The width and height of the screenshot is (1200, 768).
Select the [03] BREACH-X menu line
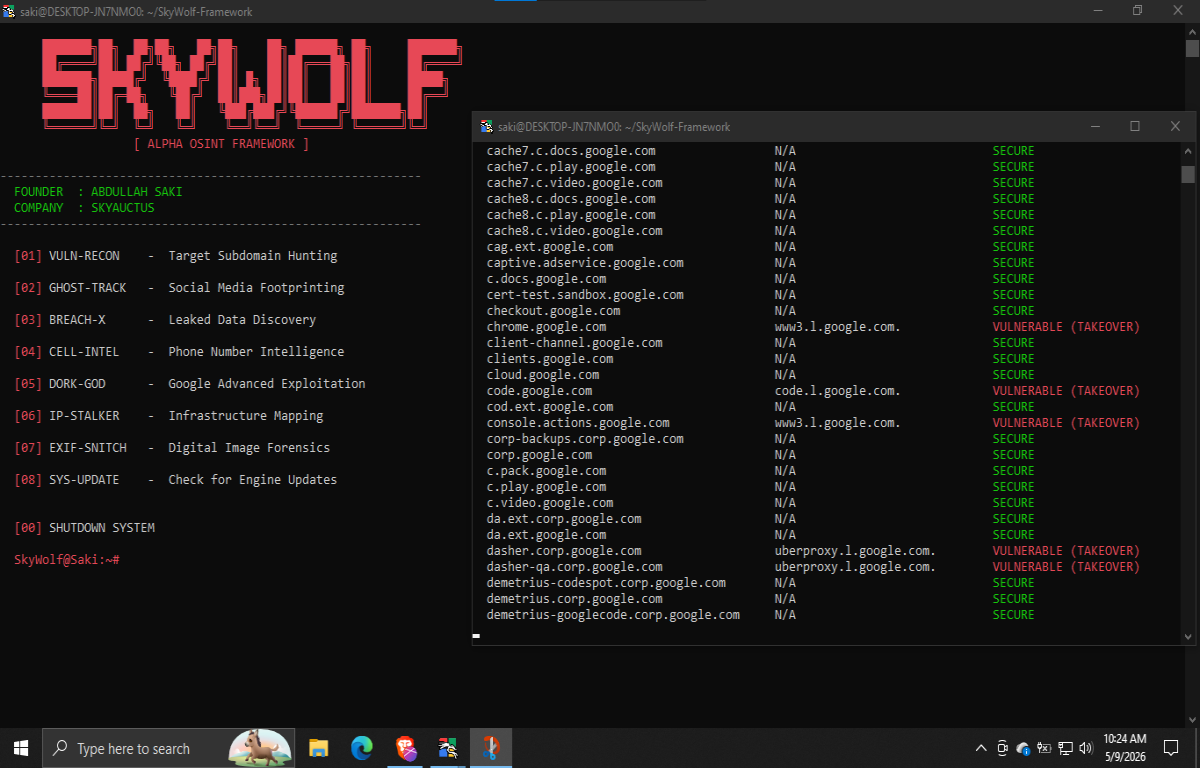pos(165,320)
